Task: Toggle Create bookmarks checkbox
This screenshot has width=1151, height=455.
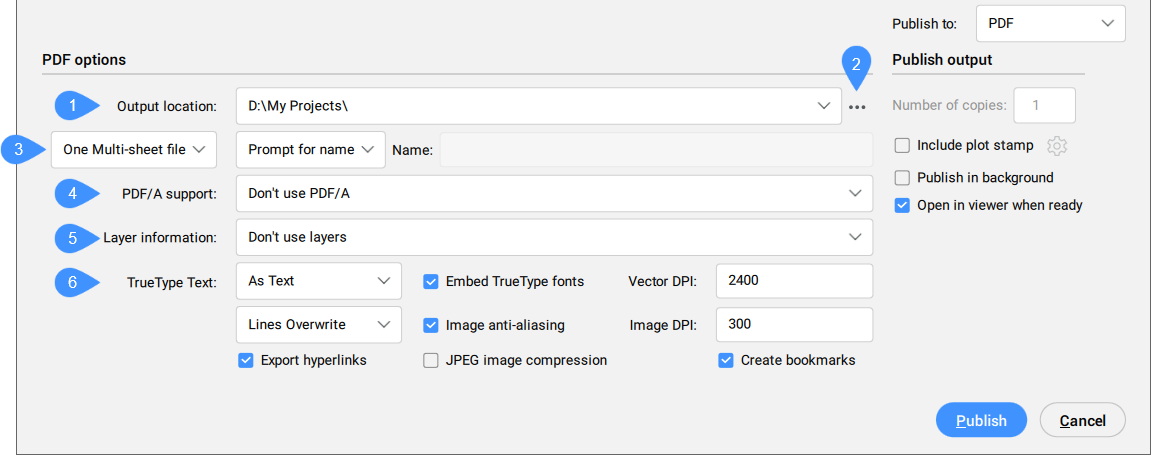Action: 726,360
